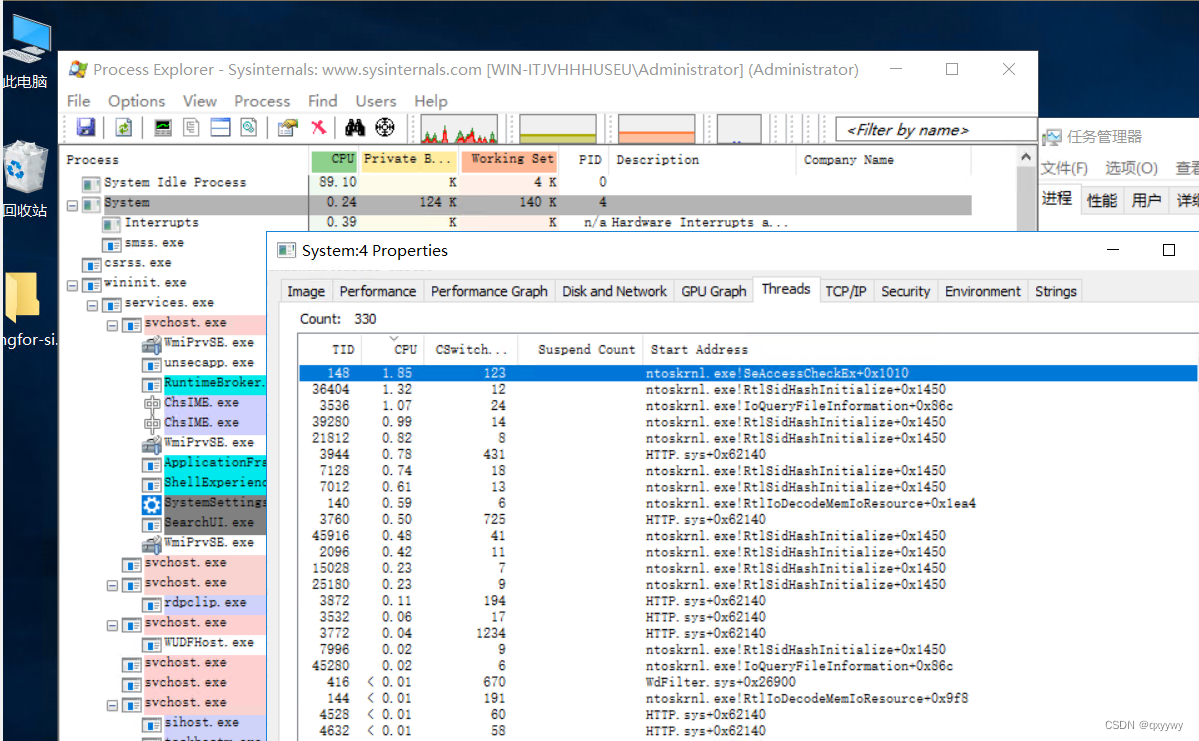Switch to the Performance Graph tab
Viewport: 1199px width, 741px height.
(x=489, y=291)
